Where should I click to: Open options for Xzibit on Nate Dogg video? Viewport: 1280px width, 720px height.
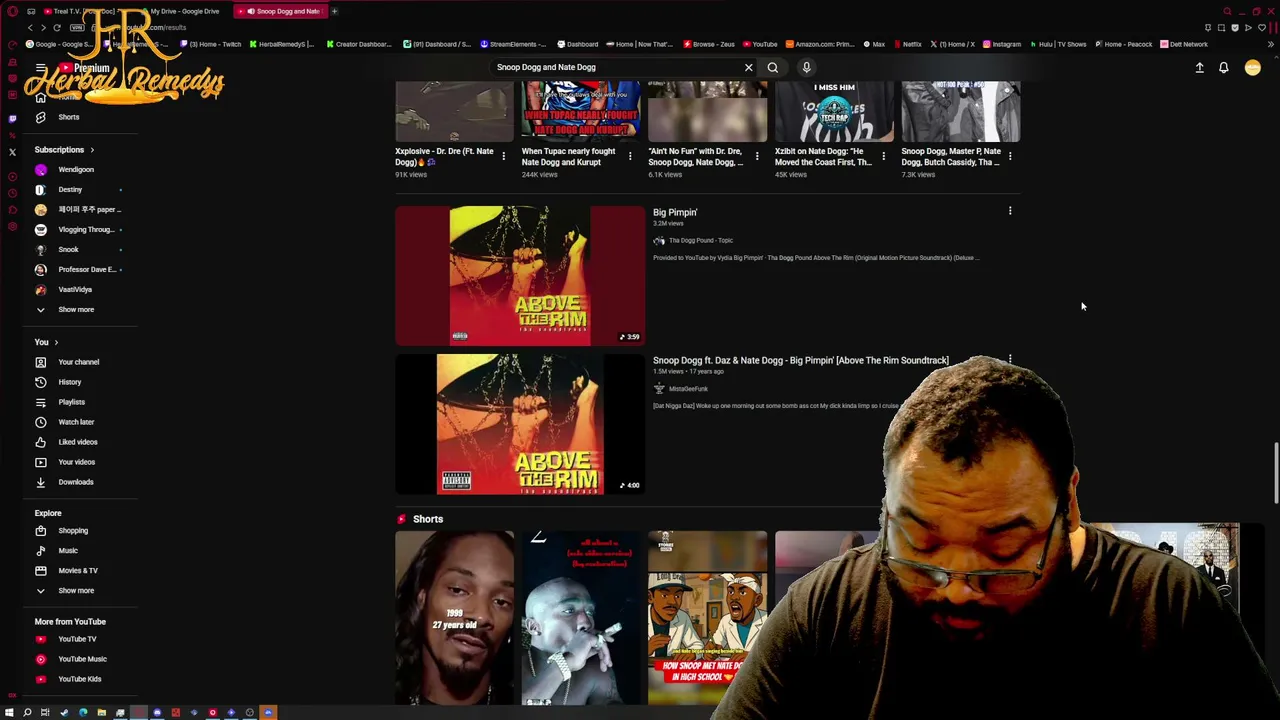tap(883, 156)
